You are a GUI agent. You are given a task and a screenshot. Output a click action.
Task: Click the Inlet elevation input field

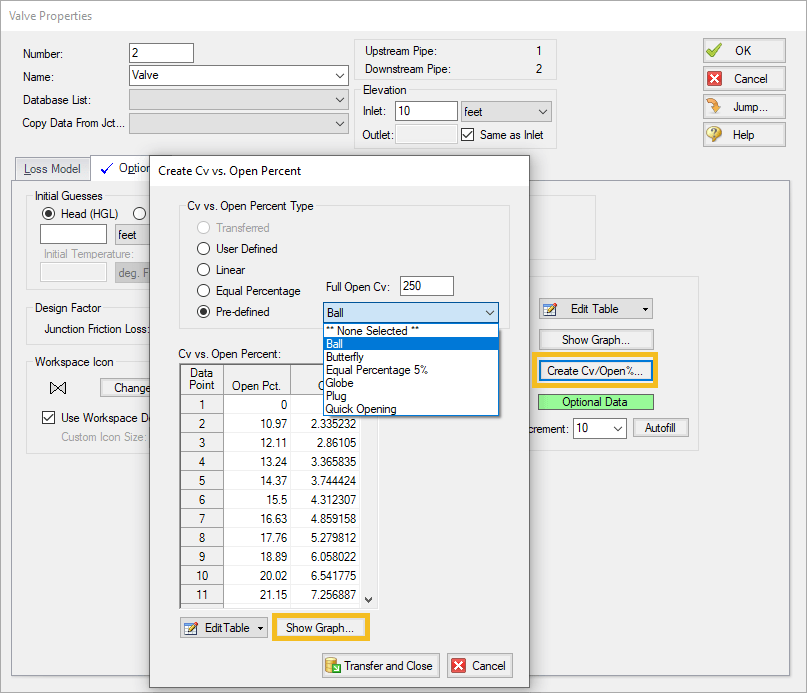(x=426, y=111)
